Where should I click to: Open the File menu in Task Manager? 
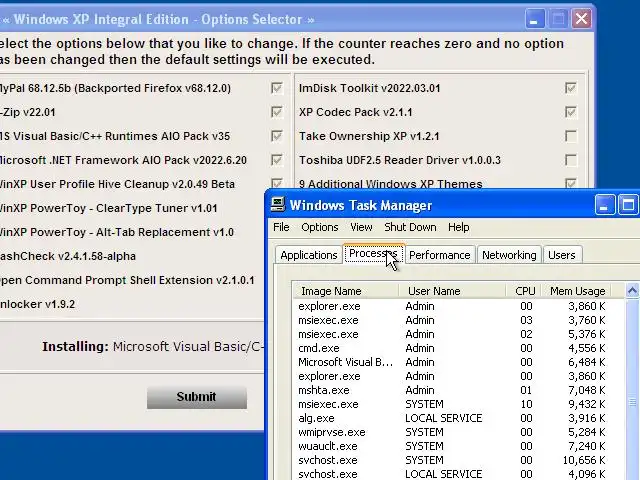coord(281,227)
